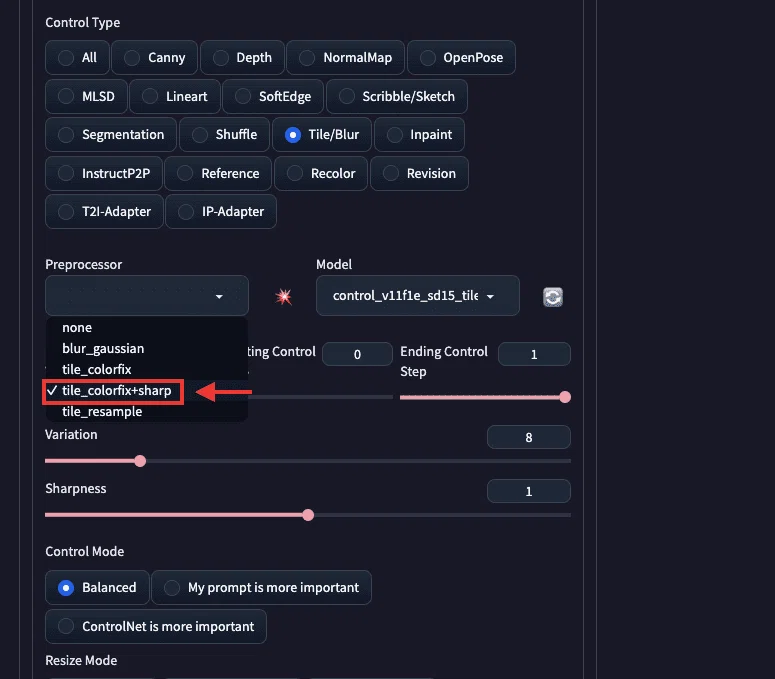The height and width of the screenshot is (679, 775).
Task: Choose tile_colorfix+sharp preprocessor option
Action: coord(147,391)
